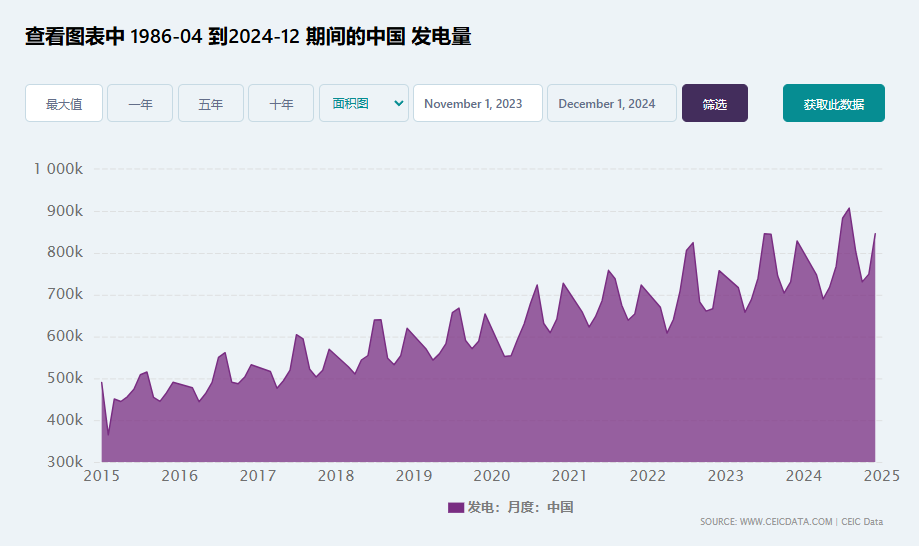Click the 2015 label on the x-axis

click(101, 476)
